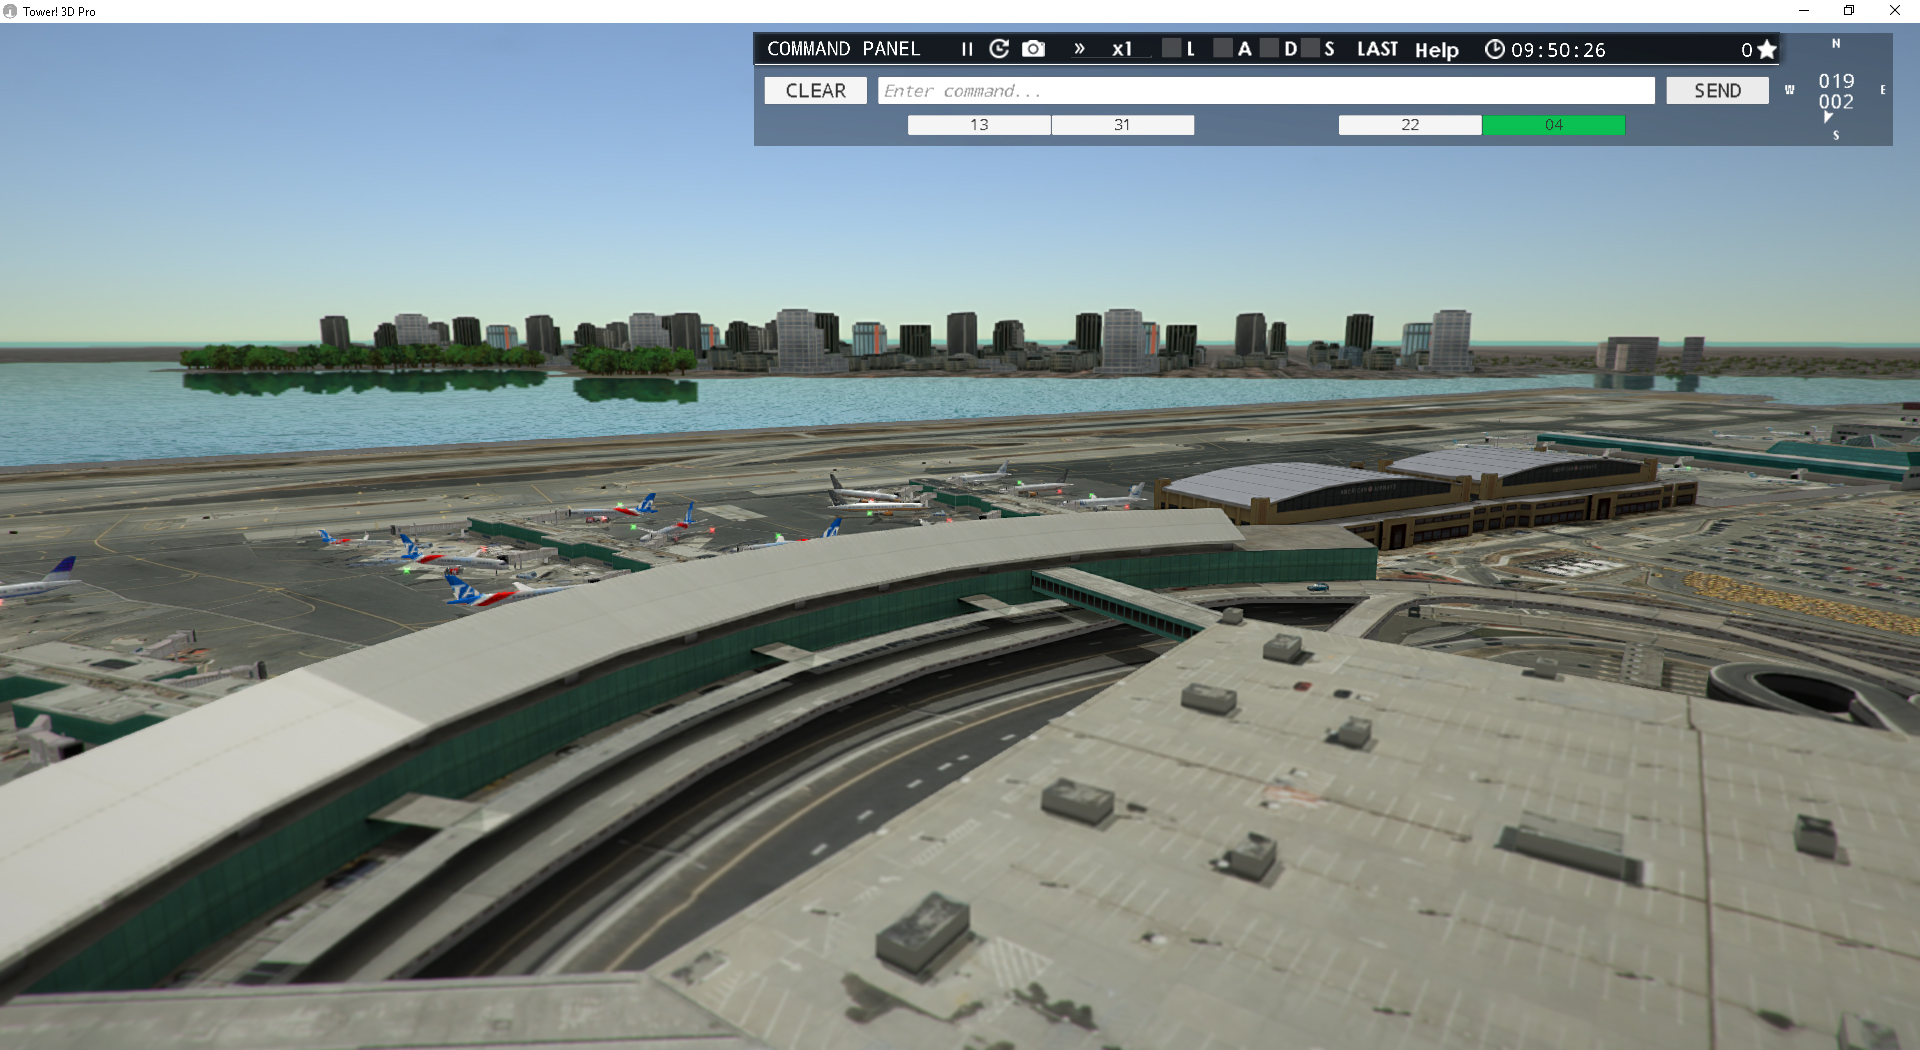
Task: Click the restart simulation icon
Action: (x=999, y=48)
